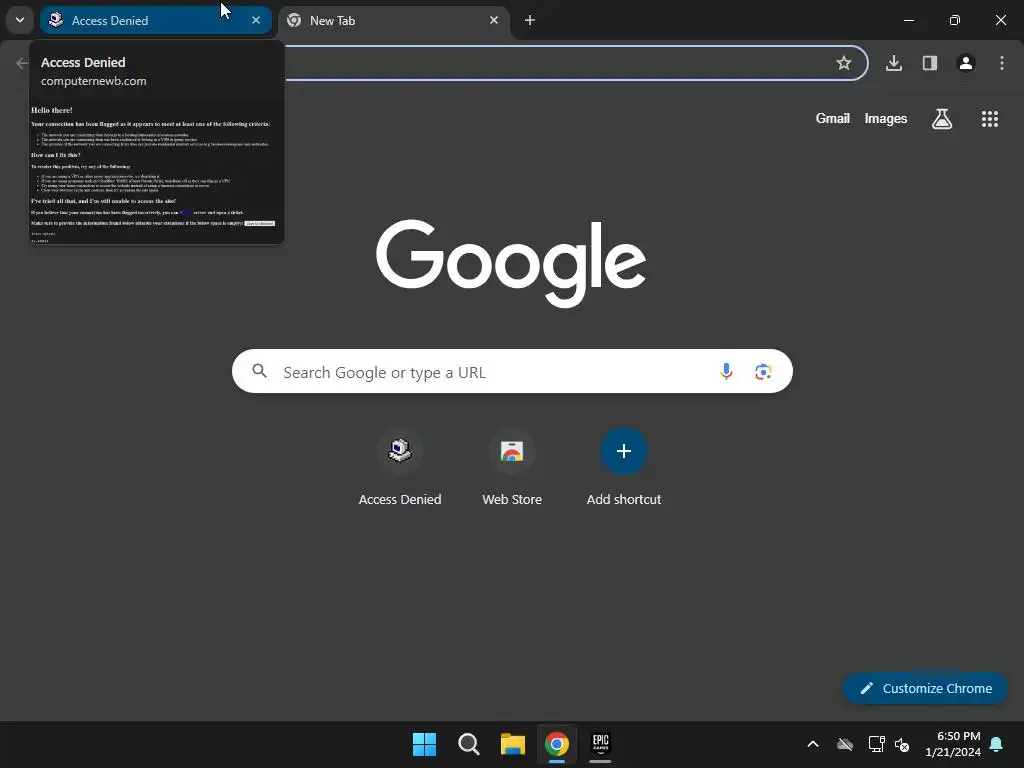Open Search Labs flask icon

[942, 119]
